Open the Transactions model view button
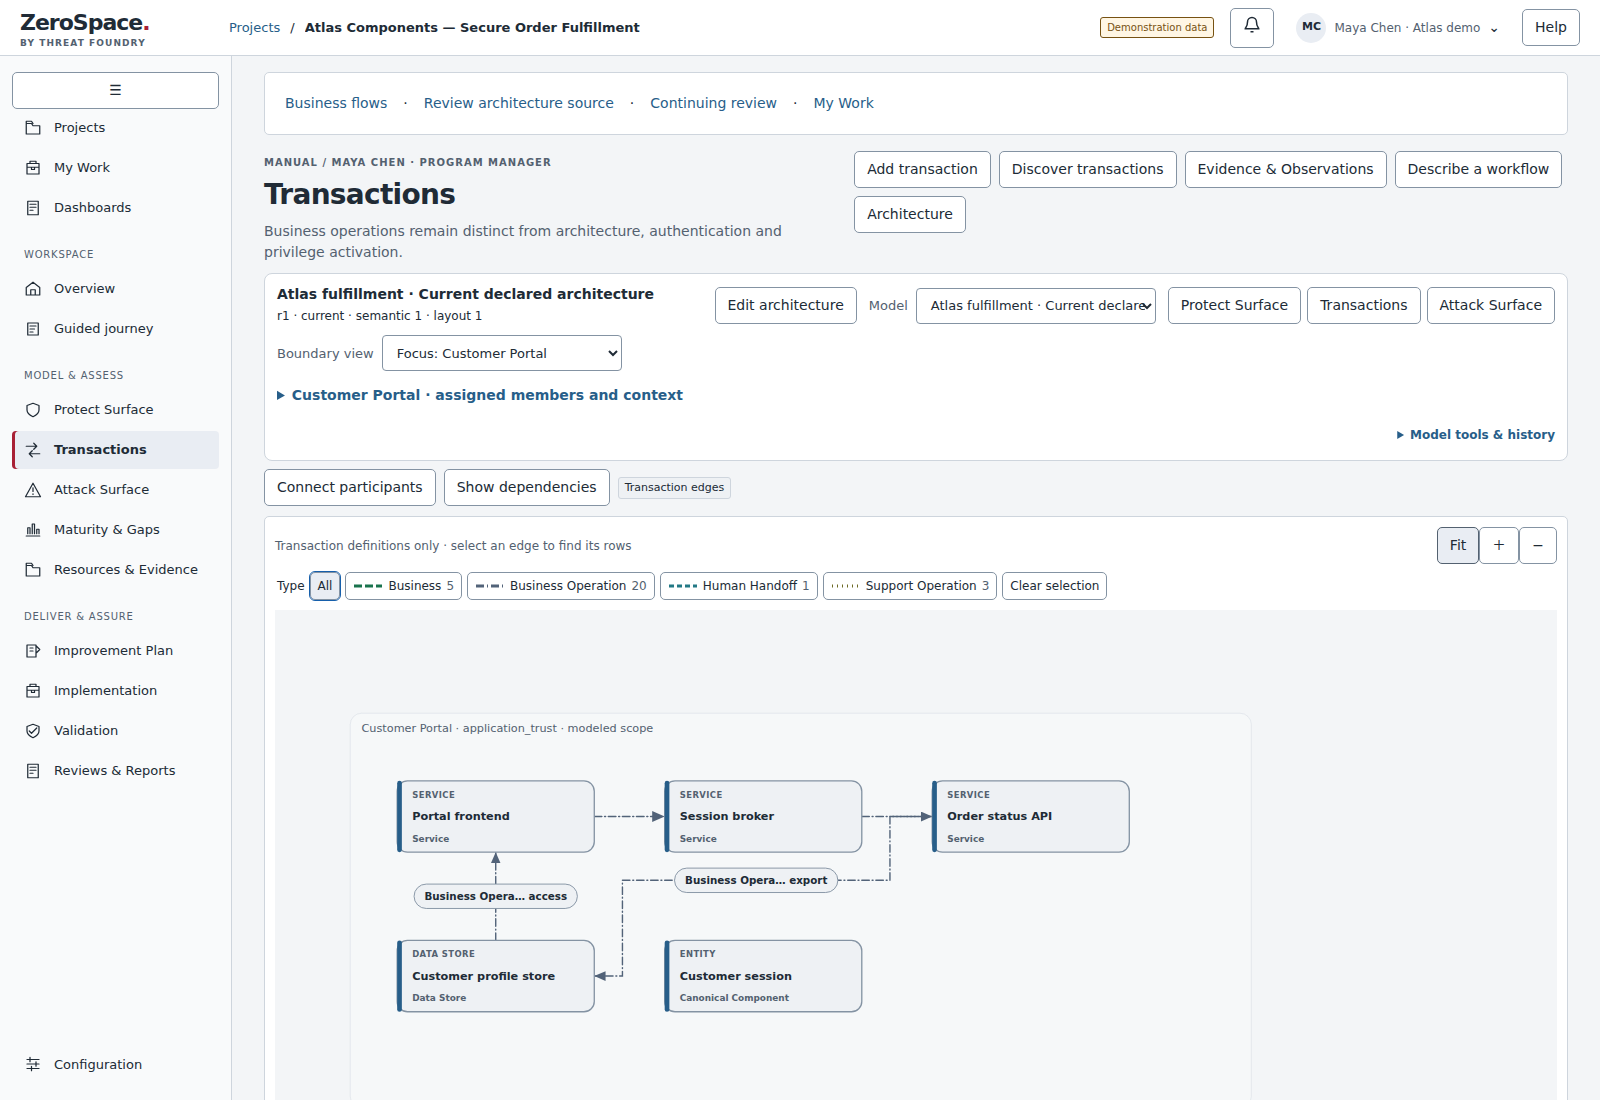Screen dimensions: 1600x1100 pos(1363,306)
